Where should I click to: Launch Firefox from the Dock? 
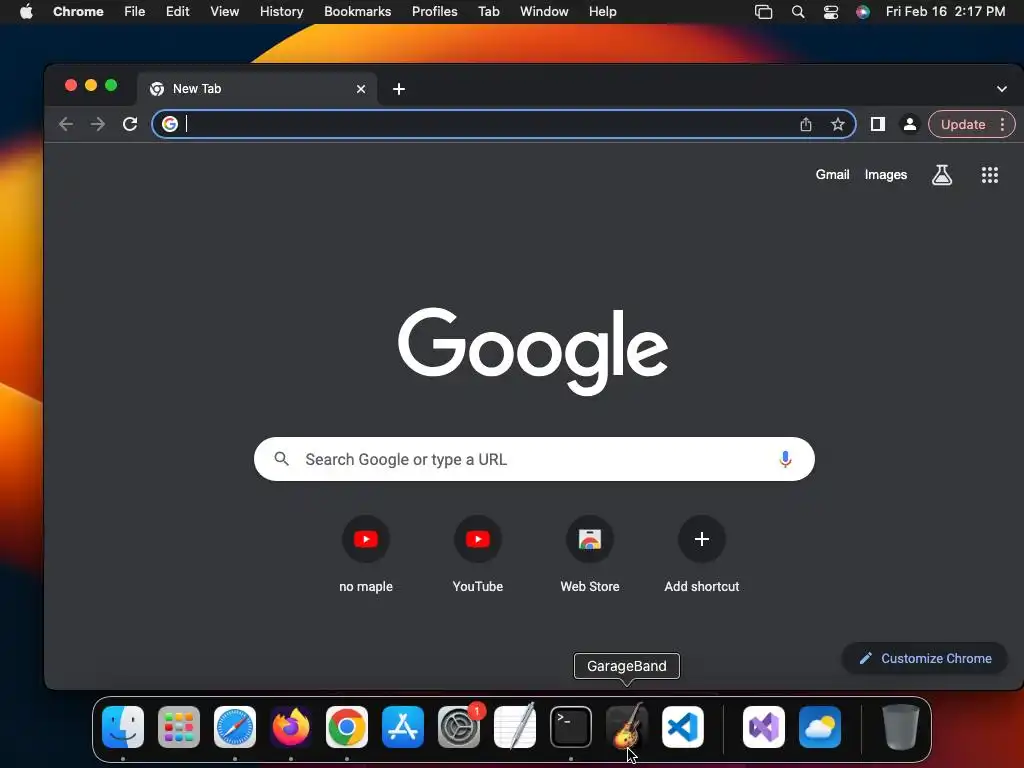point(291,727)
